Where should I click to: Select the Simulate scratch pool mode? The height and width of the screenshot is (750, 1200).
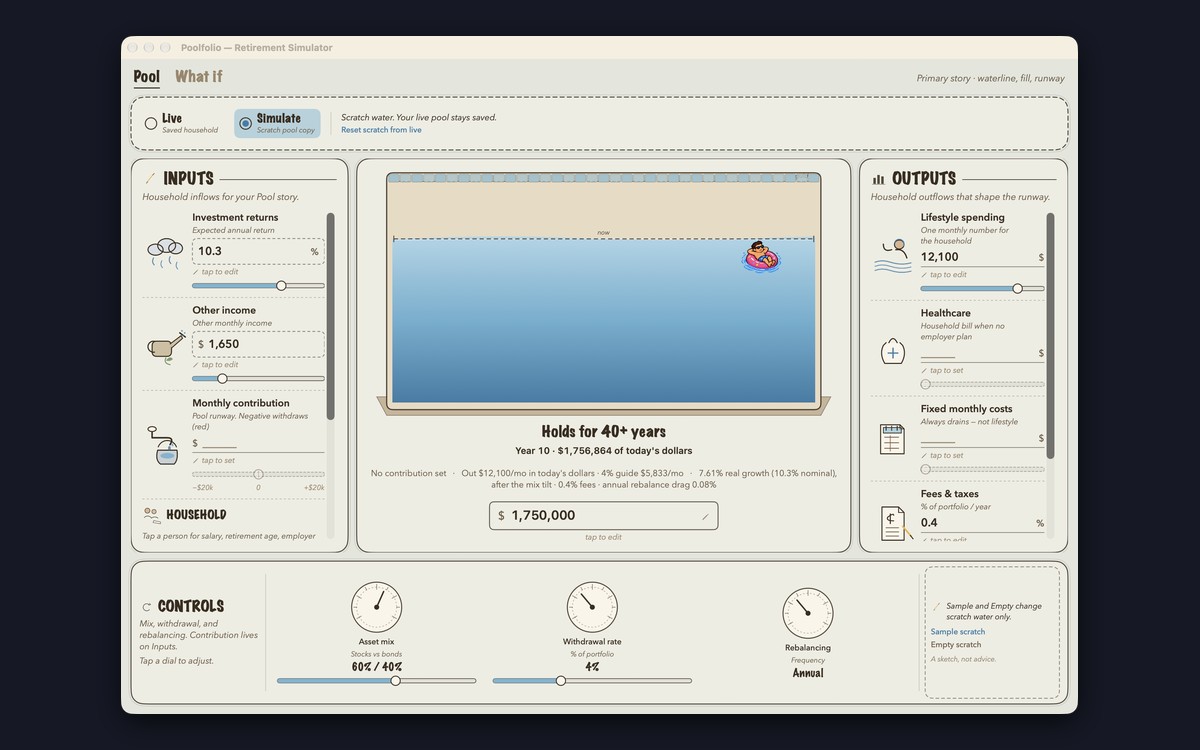pos(278,123)
